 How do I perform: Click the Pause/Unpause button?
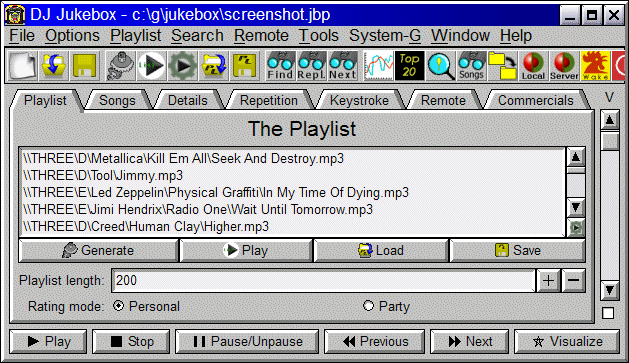coord(247,342)
